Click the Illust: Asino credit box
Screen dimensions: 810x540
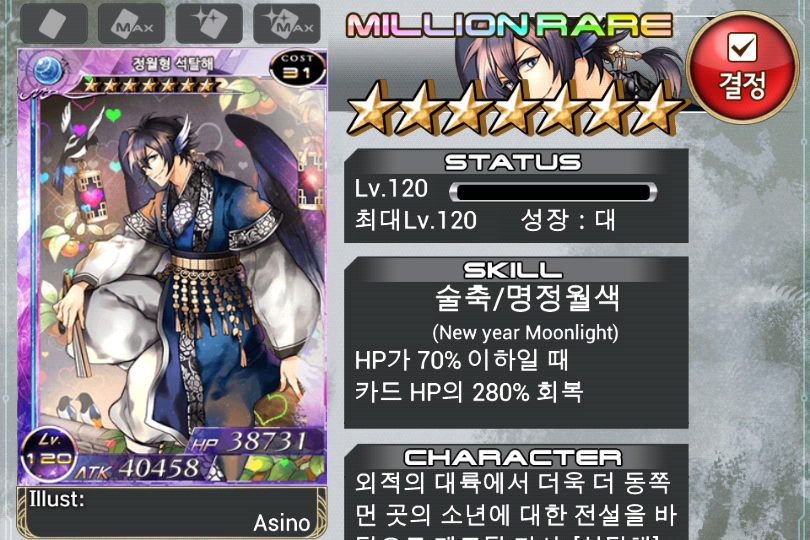point(172,512)
